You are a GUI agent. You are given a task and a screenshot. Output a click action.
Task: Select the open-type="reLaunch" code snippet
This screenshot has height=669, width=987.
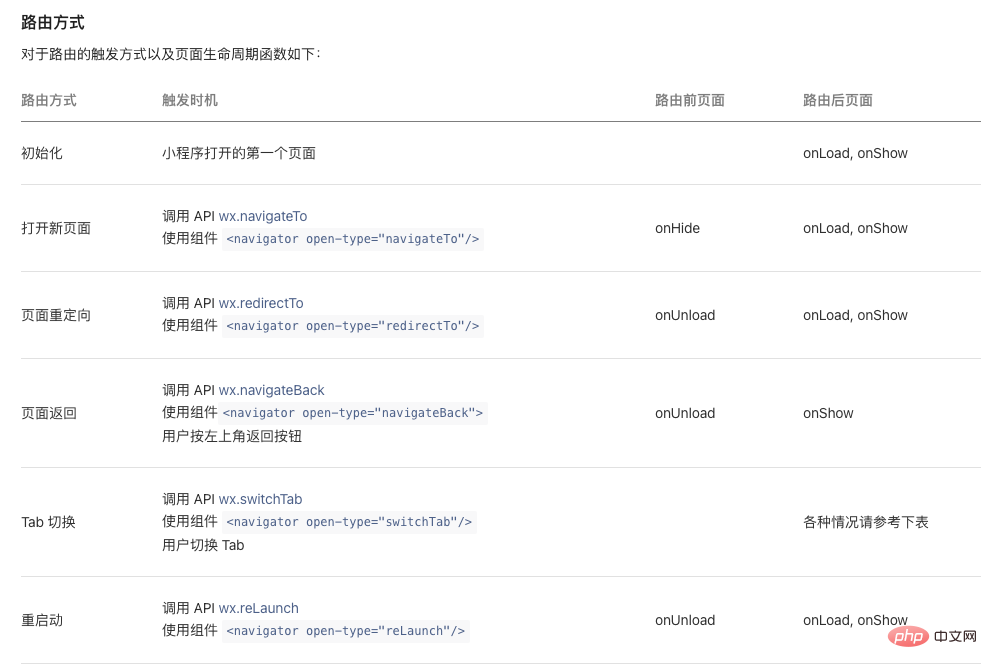coord(345,631)
